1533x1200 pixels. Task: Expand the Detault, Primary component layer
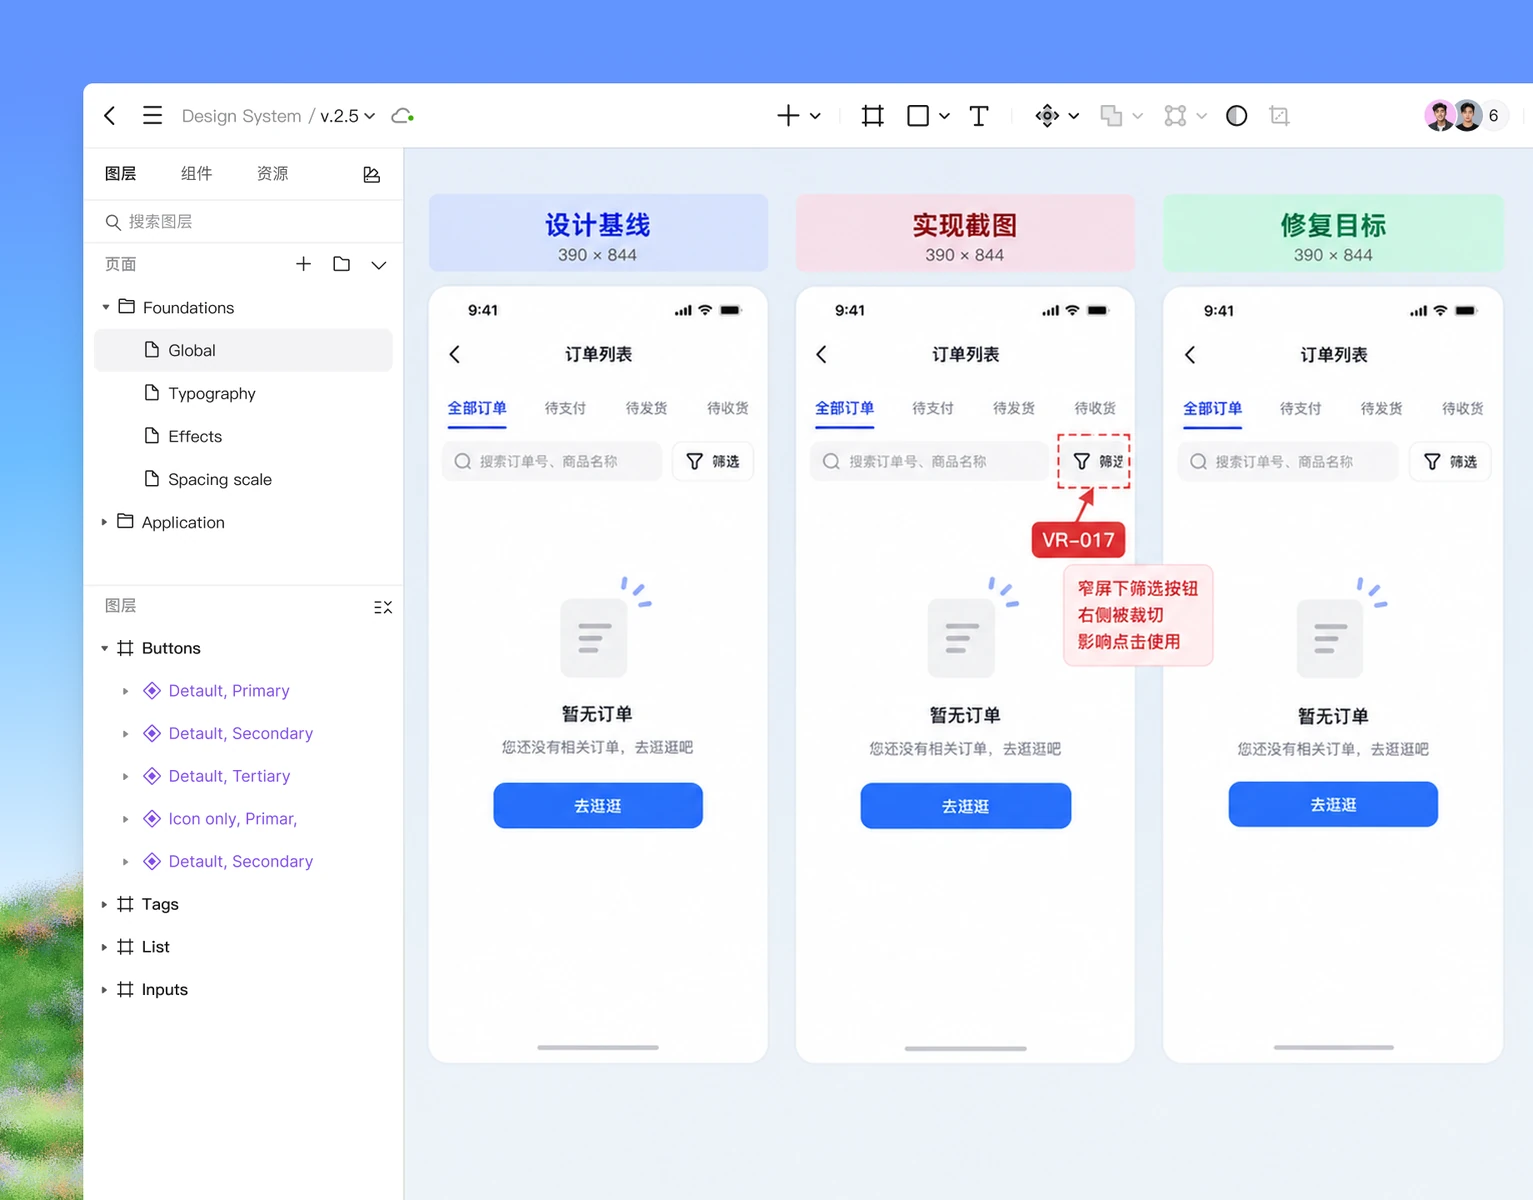pos(125,691)
